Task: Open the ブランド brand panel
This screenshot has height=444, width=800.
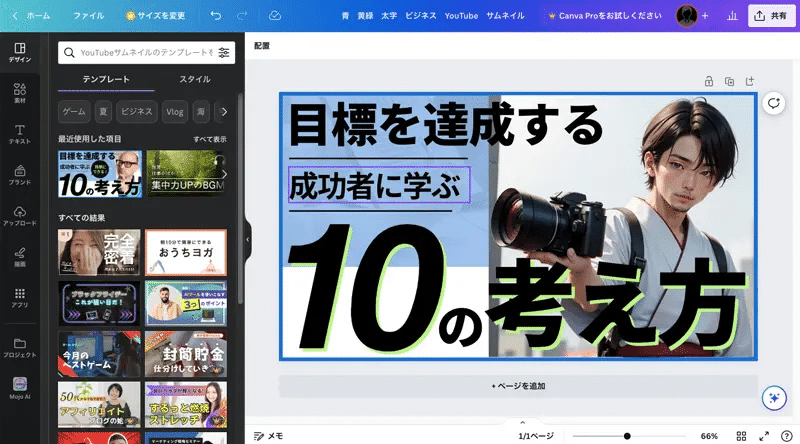Action: pyautogui.click(x=19, y=175)
